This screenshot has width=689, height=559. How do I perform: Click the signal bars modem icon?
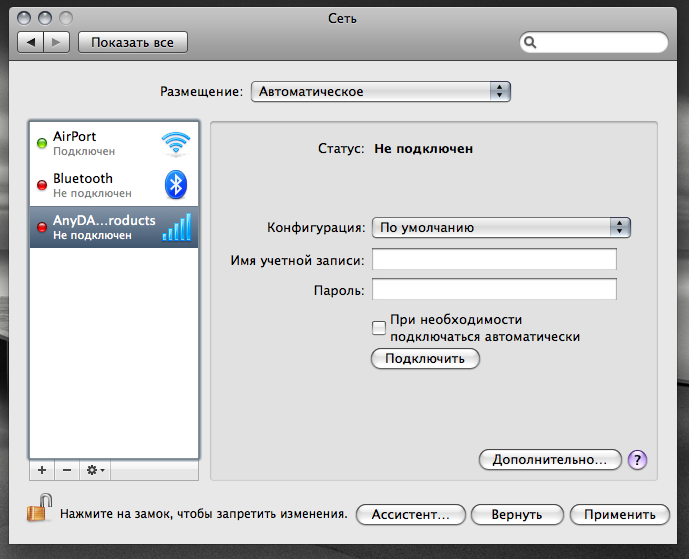pos(176,227)
